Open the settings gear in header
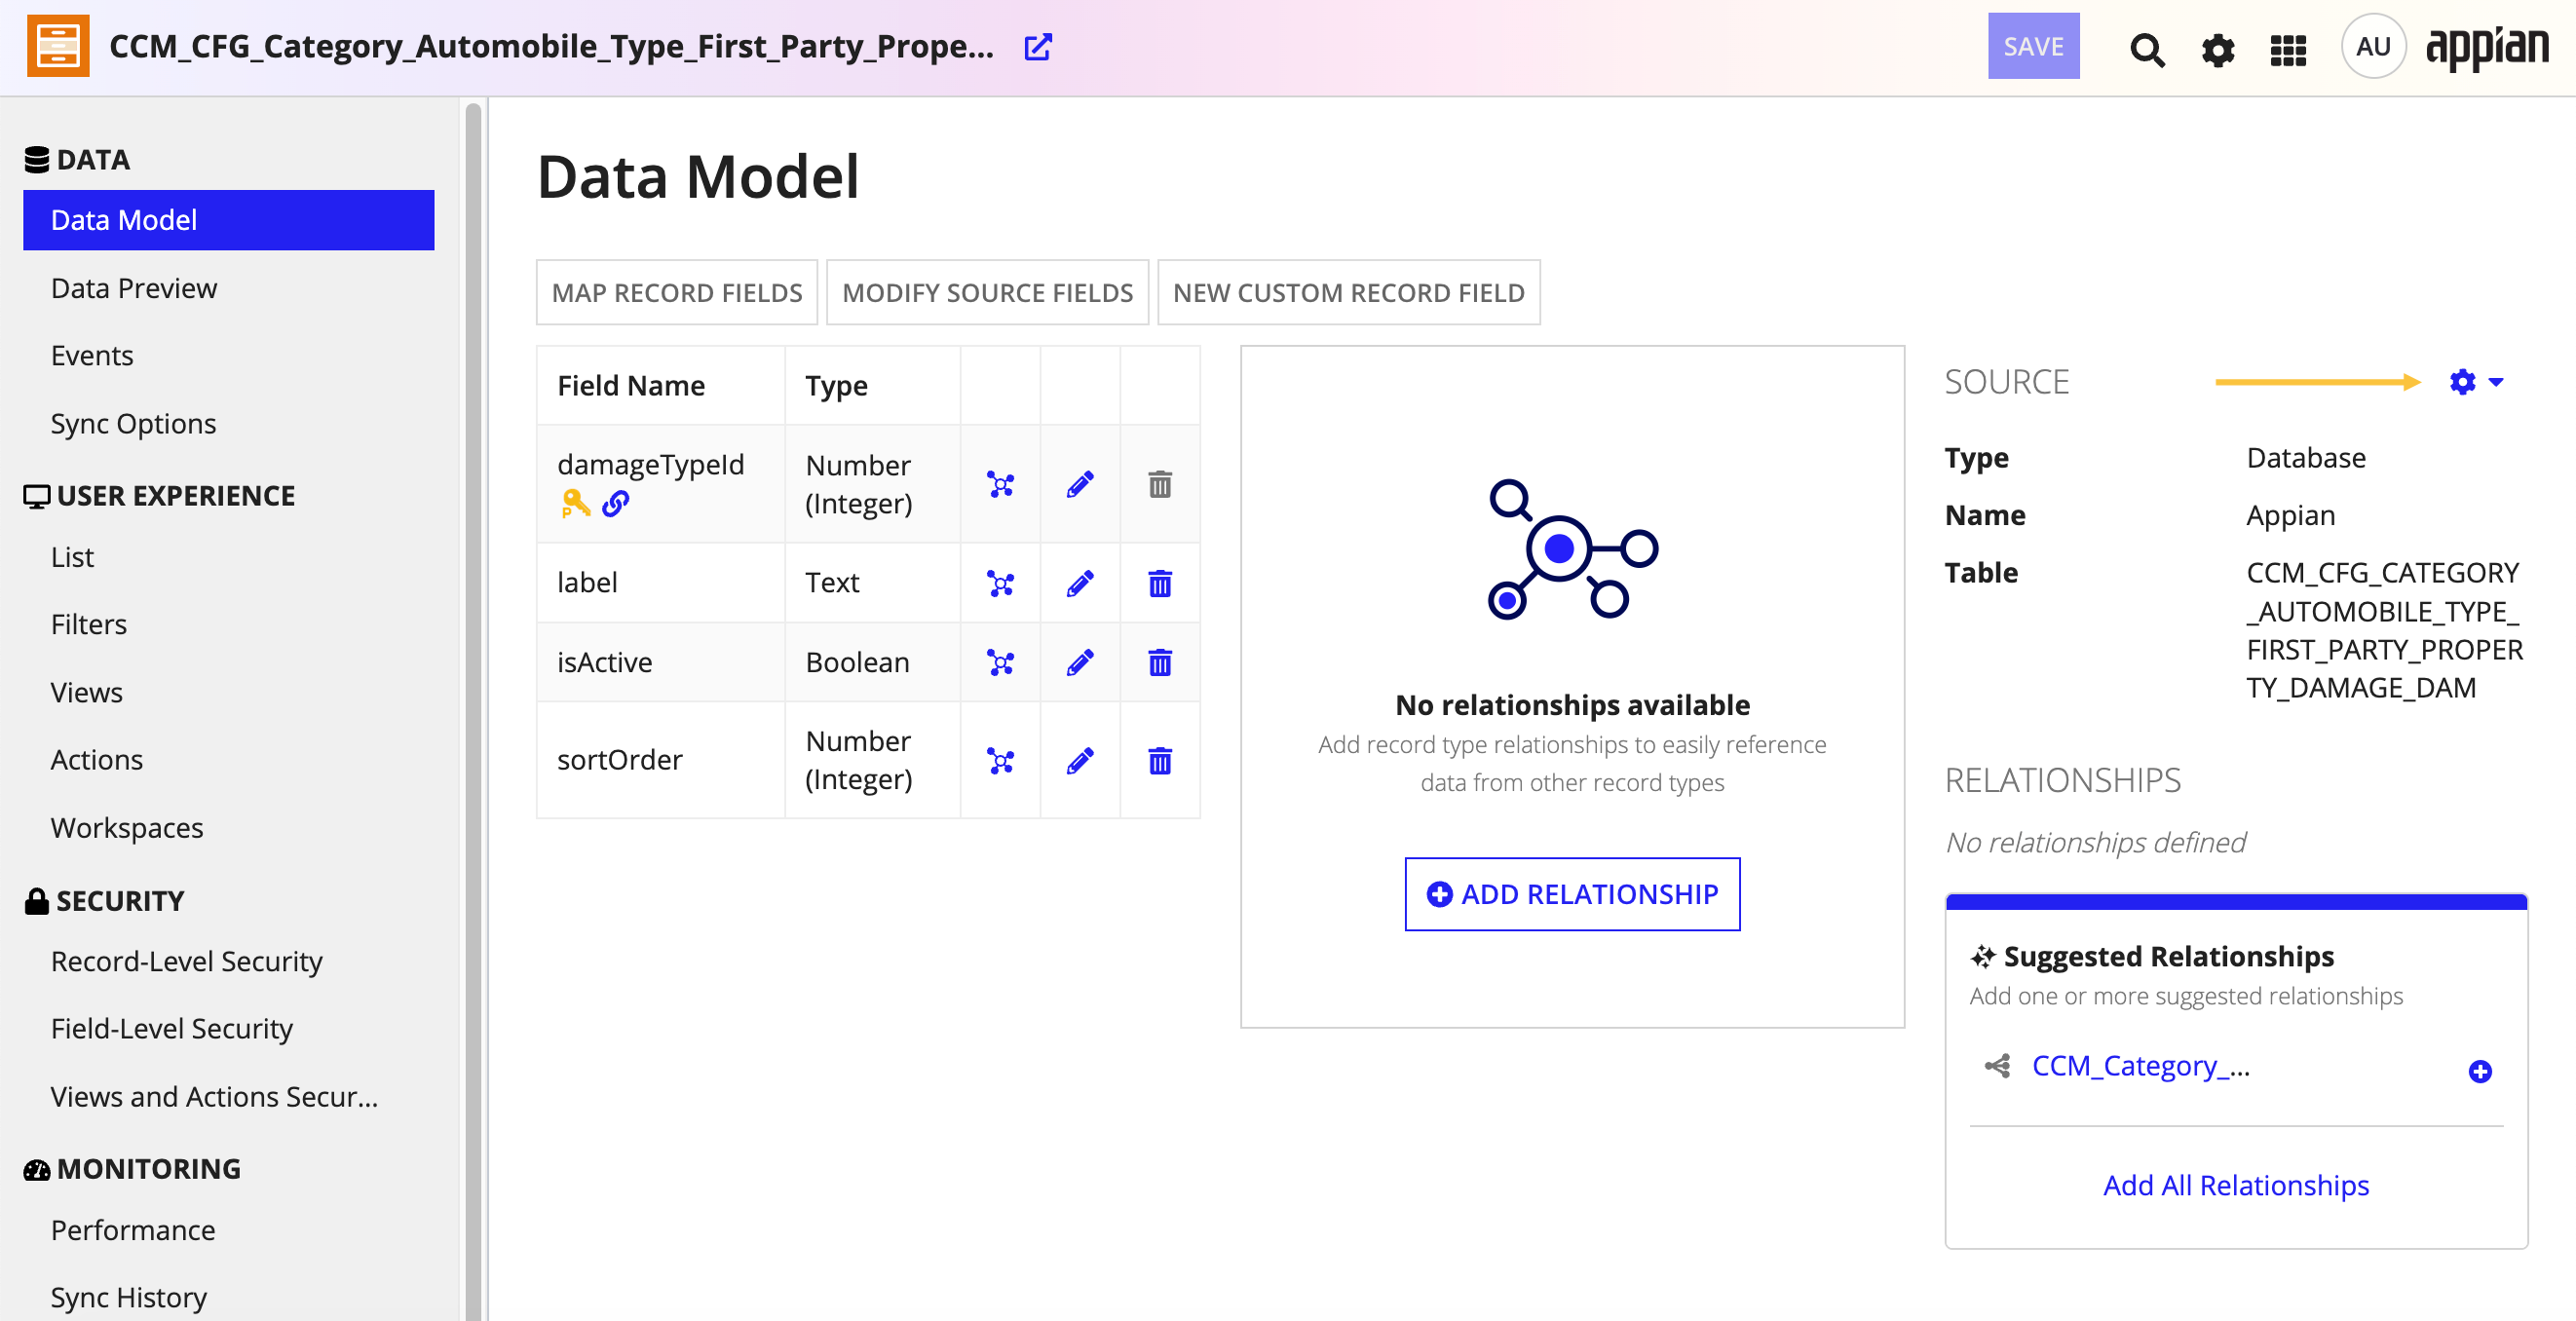This screenshot has width=2576, height=1321. click(x=2217, y=49)
